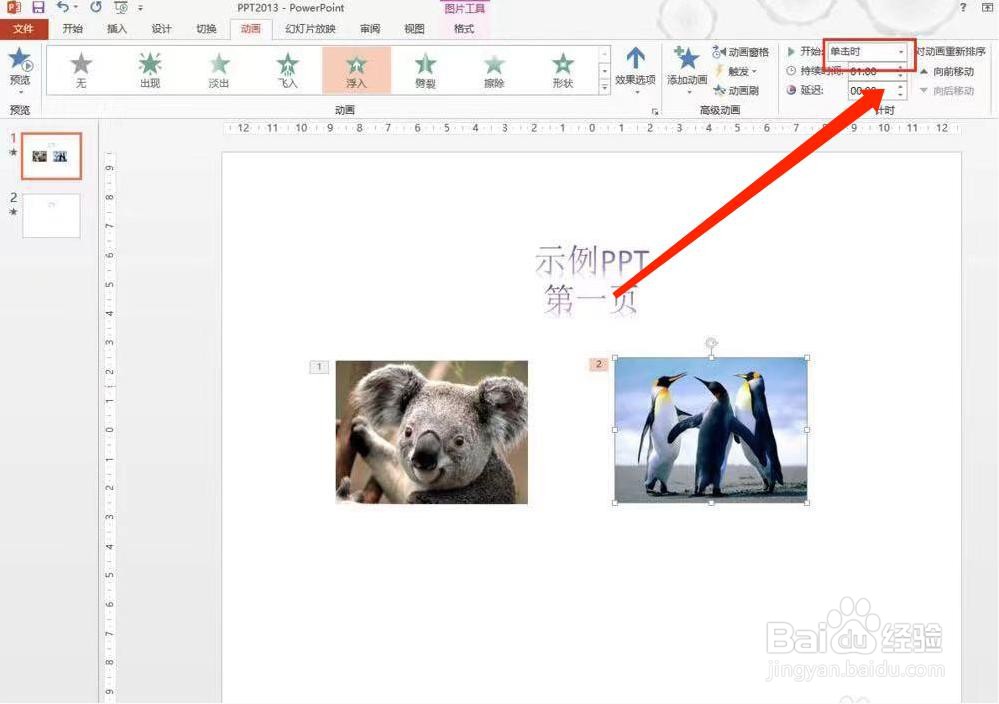The height and width of the screenshot is (704, 999).
Task: Select the penguins picture on the slide
Action: [x=711, y=430]
